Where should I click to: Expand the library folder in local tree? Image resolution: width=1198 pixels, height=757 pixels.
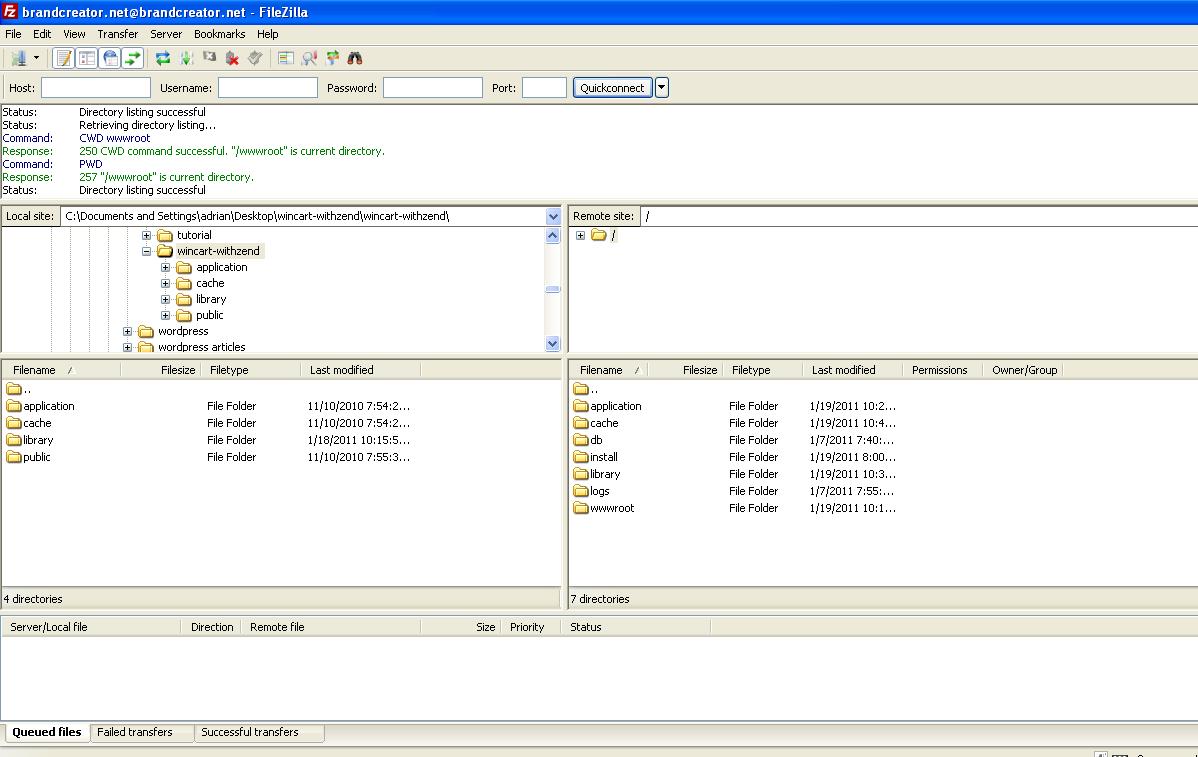click(x=166, y=299)
